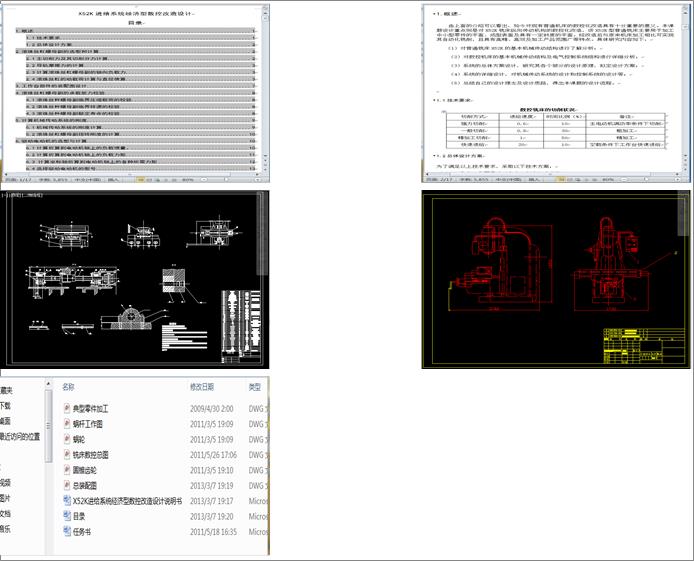Click the 蜗轮 drawing file icon
This screenshot has width=694, height=561.
pyautogui.click(x=67, y=439)
